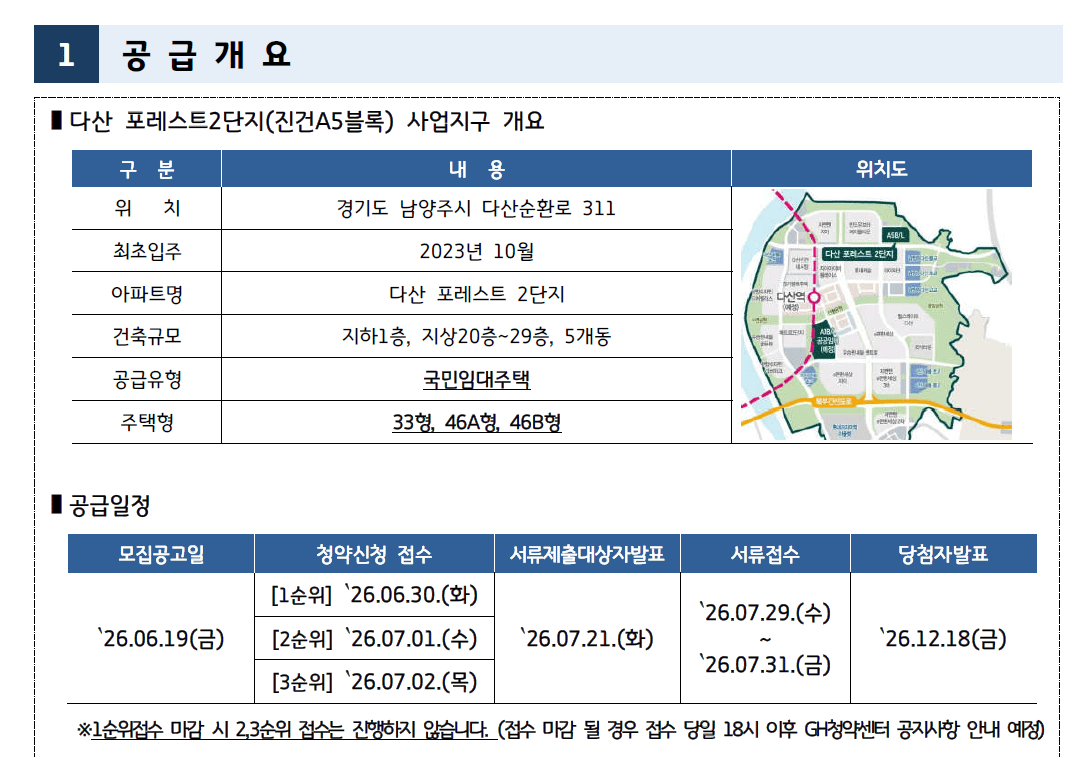Select the '다산 포레스트 2단지' apartment name cell
Viewport: 1082px width, 757px height.
476,294
